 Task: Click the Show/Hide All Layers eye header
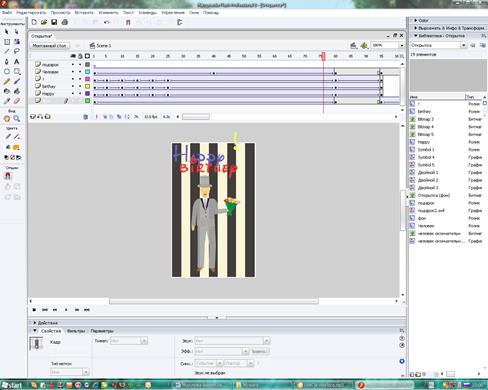(73, 56)
